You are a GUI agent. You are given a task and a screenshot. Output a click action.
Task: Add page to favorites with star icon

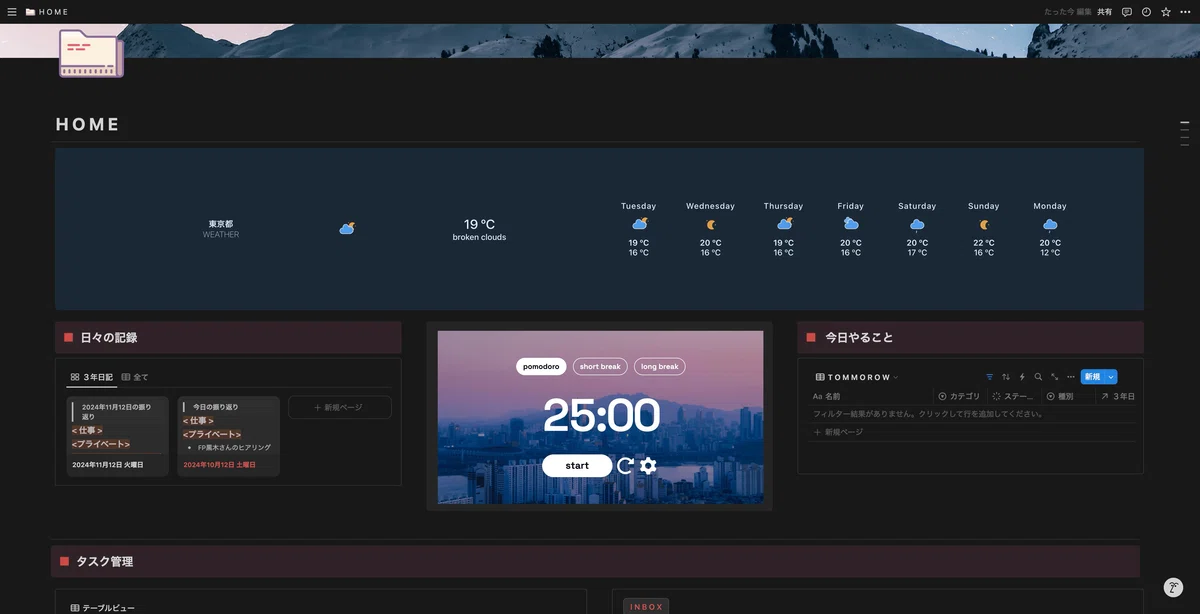pyautogui.click(x=1165, y=12)
